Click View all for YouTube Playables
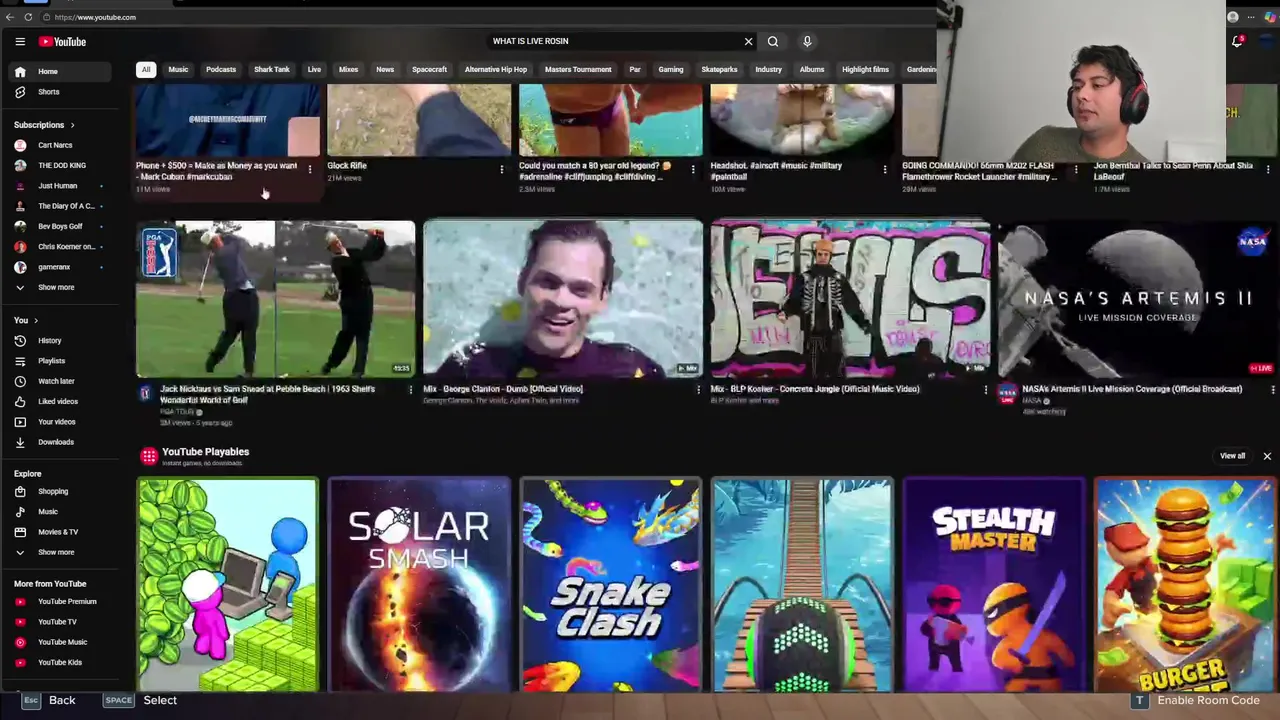The image size is (1280, 720). click(1232, 456)
